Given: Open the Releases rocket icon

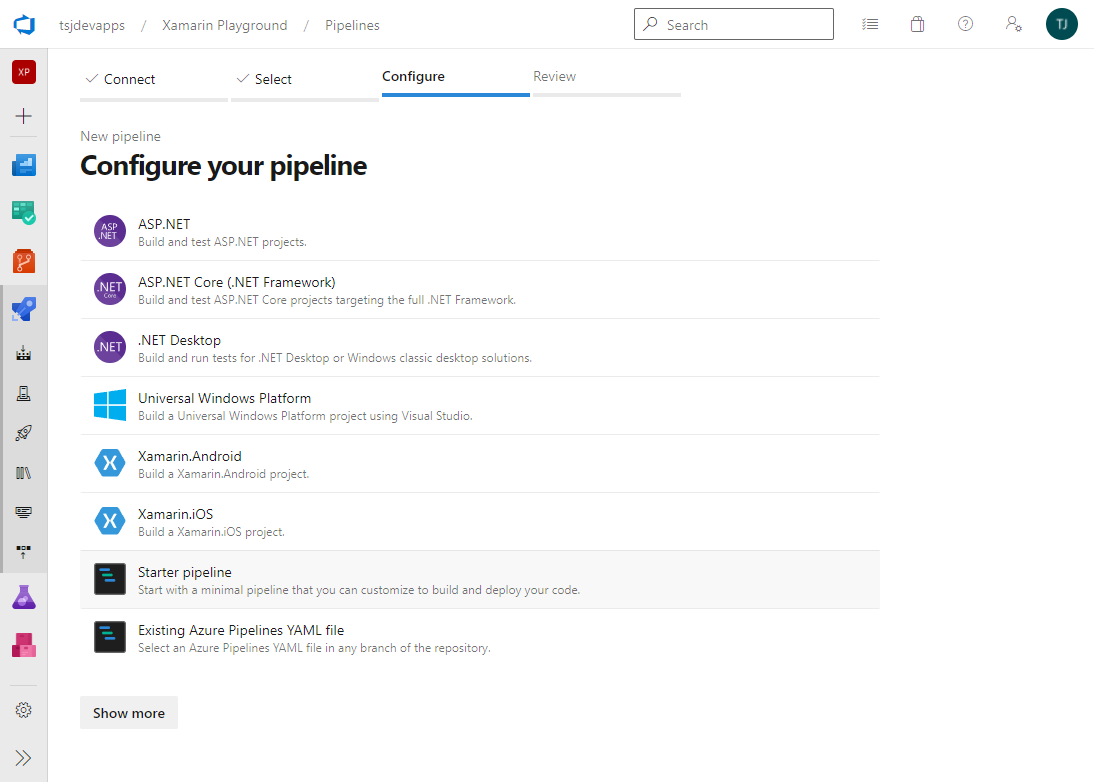Looking at the screenshot, I should click(24, 433).
